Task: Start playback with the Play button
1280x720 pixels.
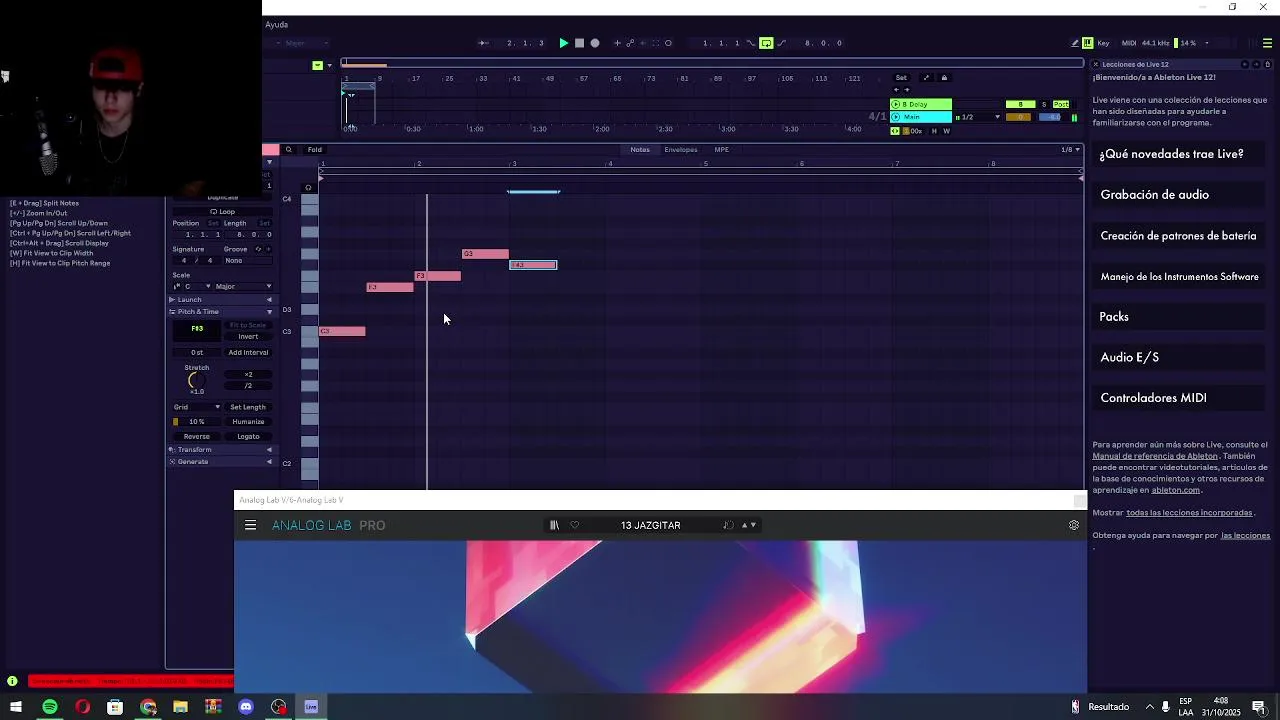Action: point(564,43)
